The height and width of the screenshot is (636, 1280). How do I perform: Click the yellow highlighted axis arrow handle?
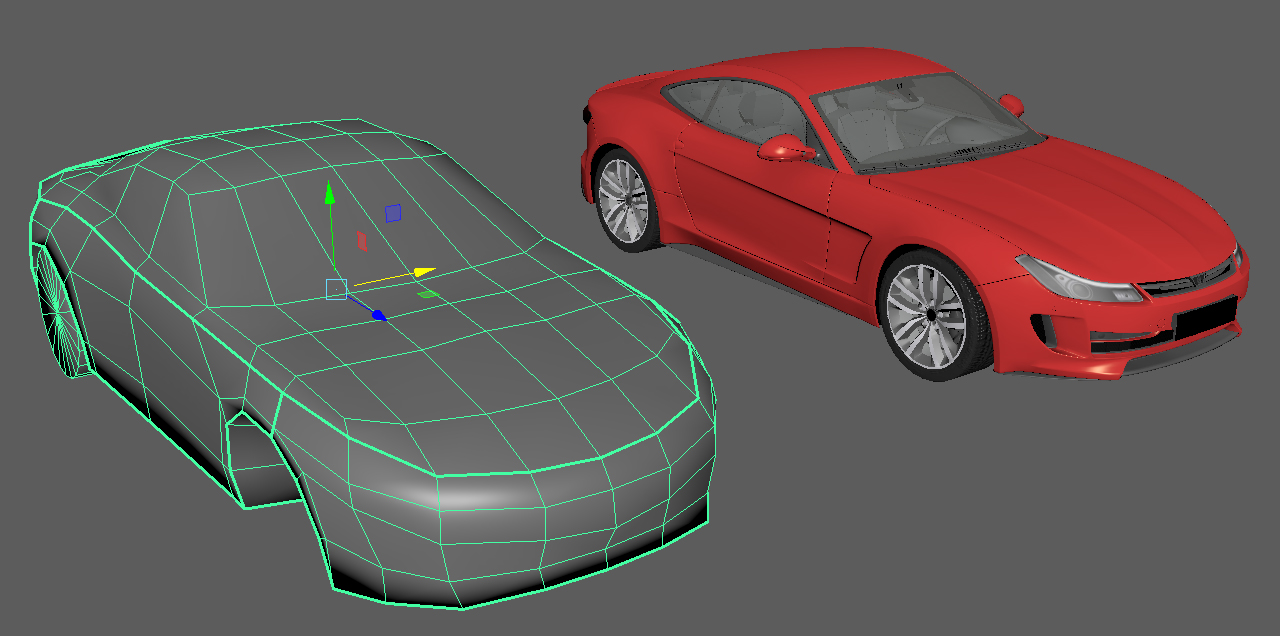pyautogui.click(x=424, y=271)
